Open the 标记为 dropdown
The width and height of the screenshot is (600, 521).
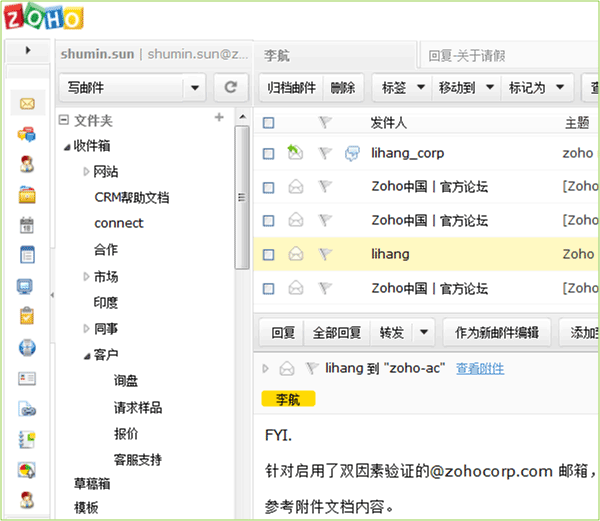coord(536,88)
